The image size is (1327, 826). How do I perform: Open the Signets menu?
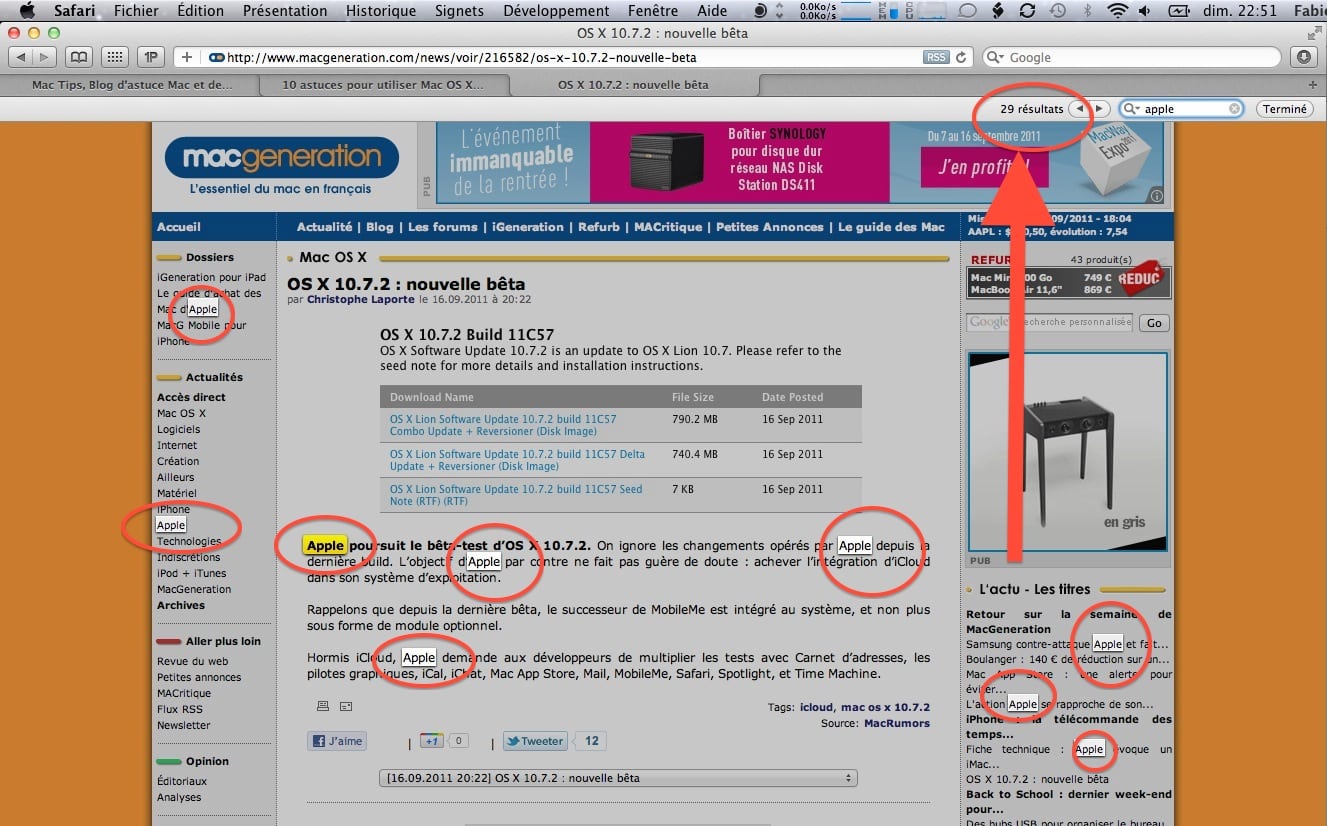(459, 11)
